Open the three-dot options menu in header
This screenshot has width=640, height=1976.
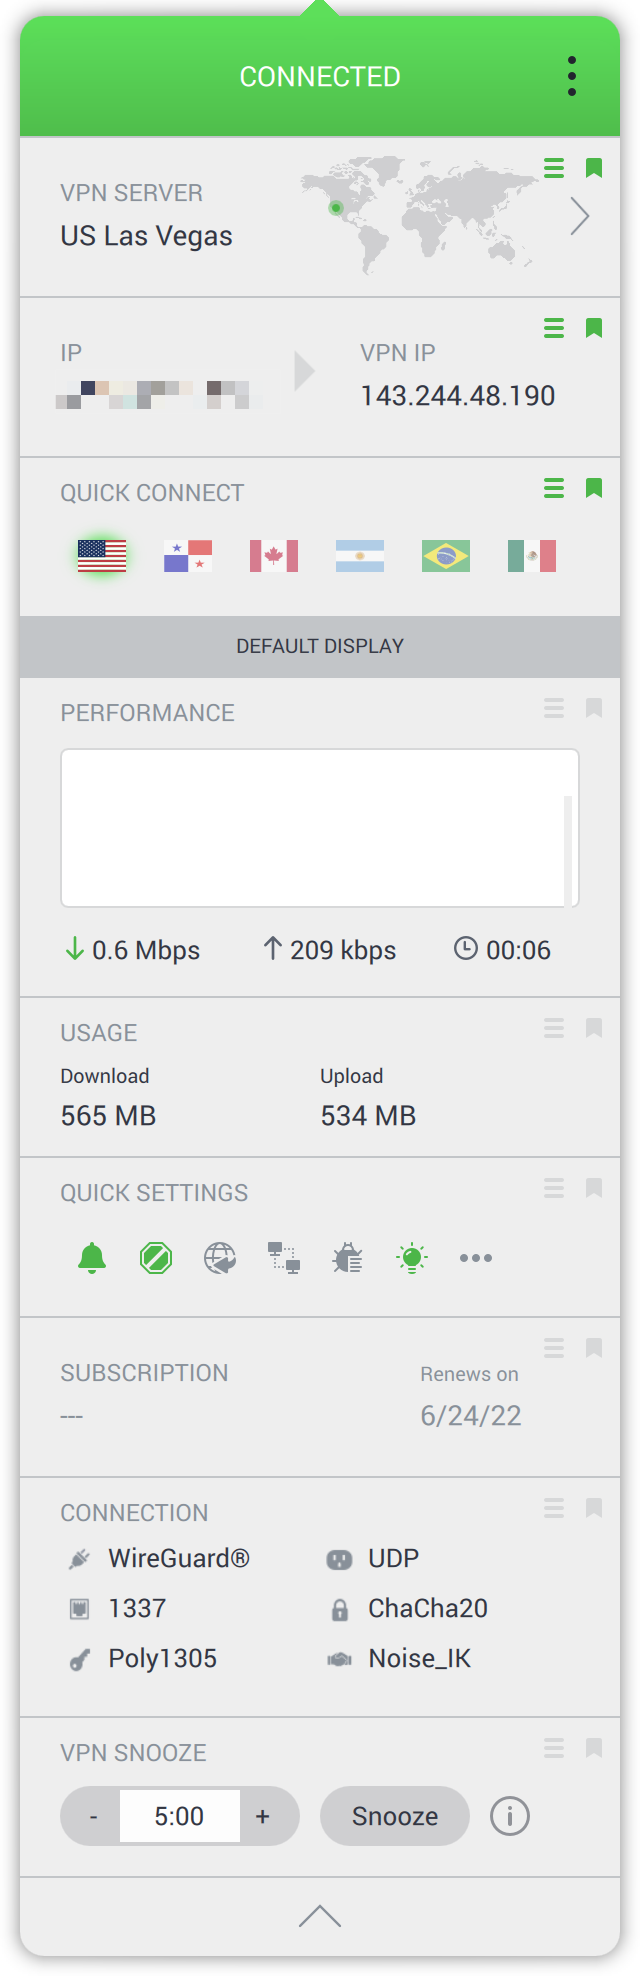pyautogui.click(x=572, y=76)
